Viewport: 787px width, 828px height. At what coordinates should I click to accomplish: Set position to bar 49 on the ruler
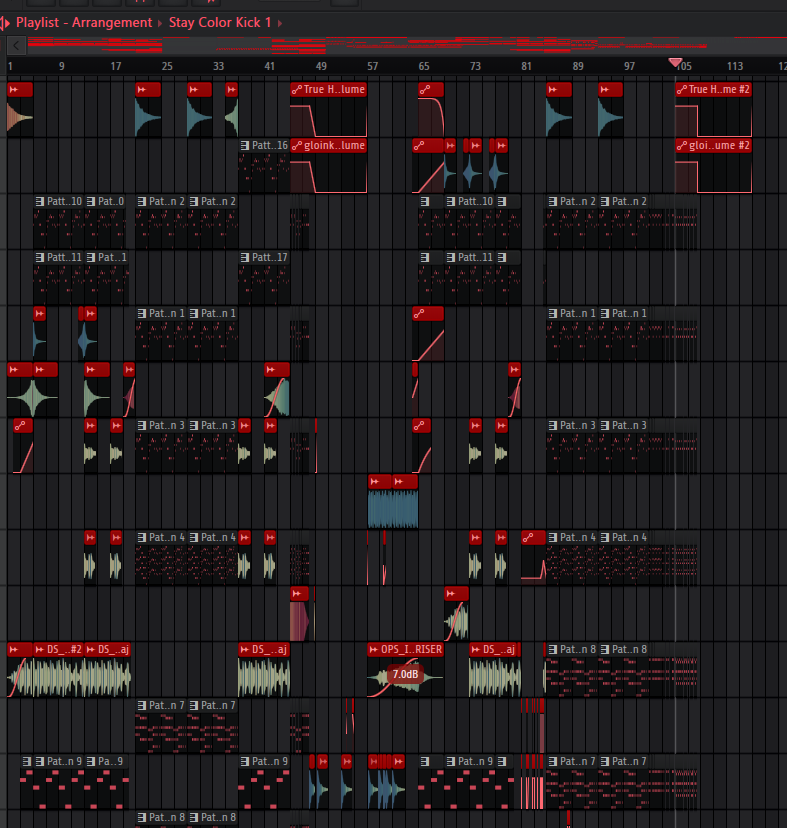pyautogui.click(x=321, y=67)
